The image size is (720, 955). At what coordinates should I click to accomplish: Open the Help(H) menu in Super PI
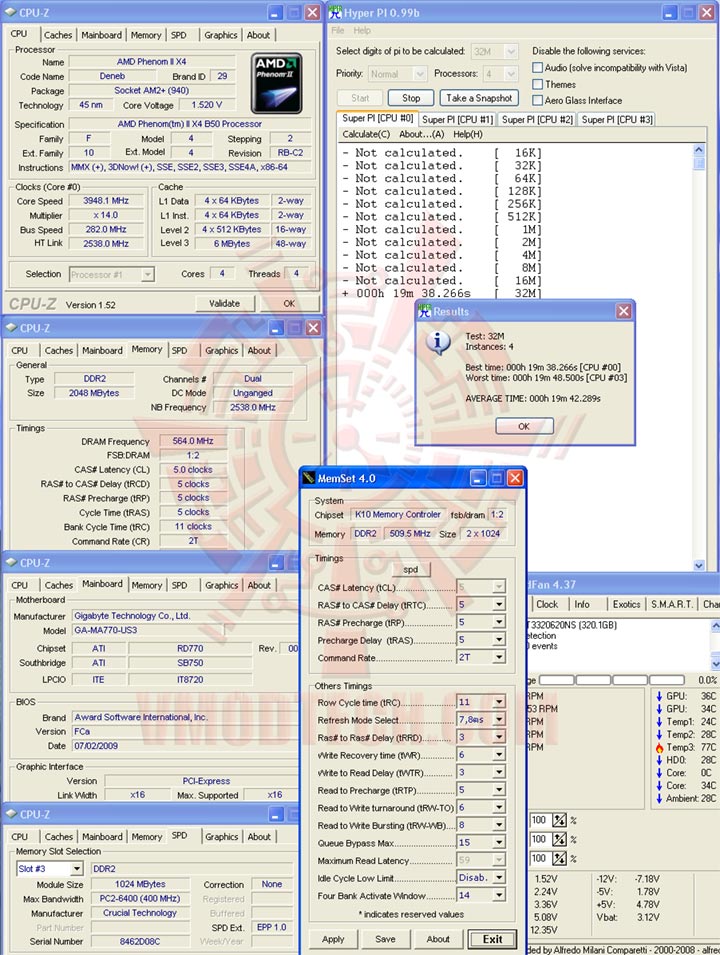(468, 134)
